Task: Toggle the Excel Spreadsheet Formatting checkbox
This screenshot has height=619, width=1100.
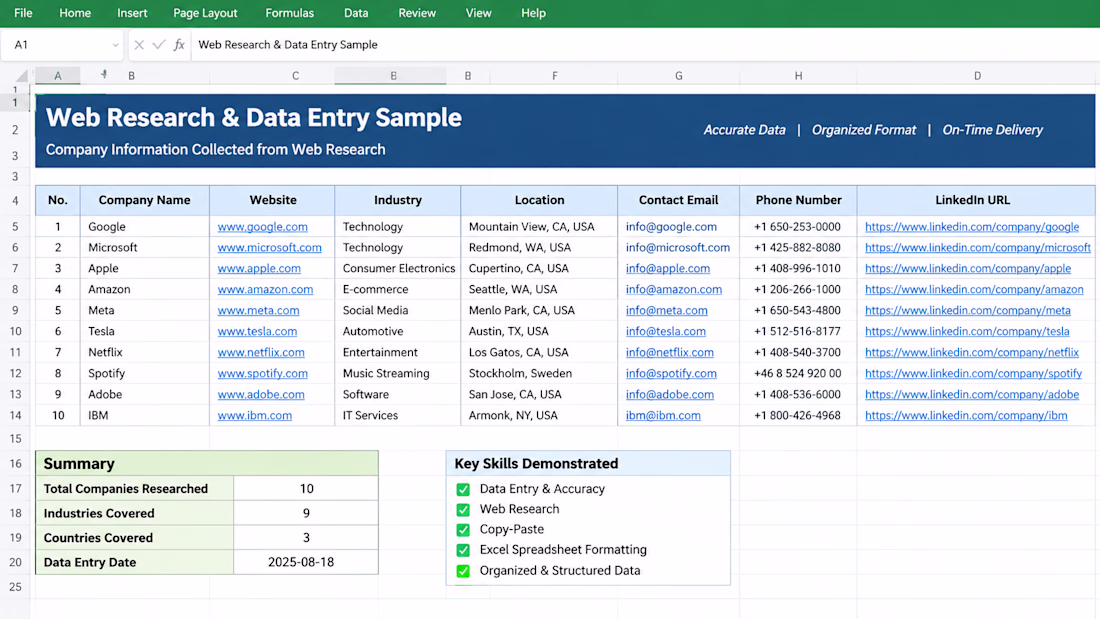Action: [463, 550]
